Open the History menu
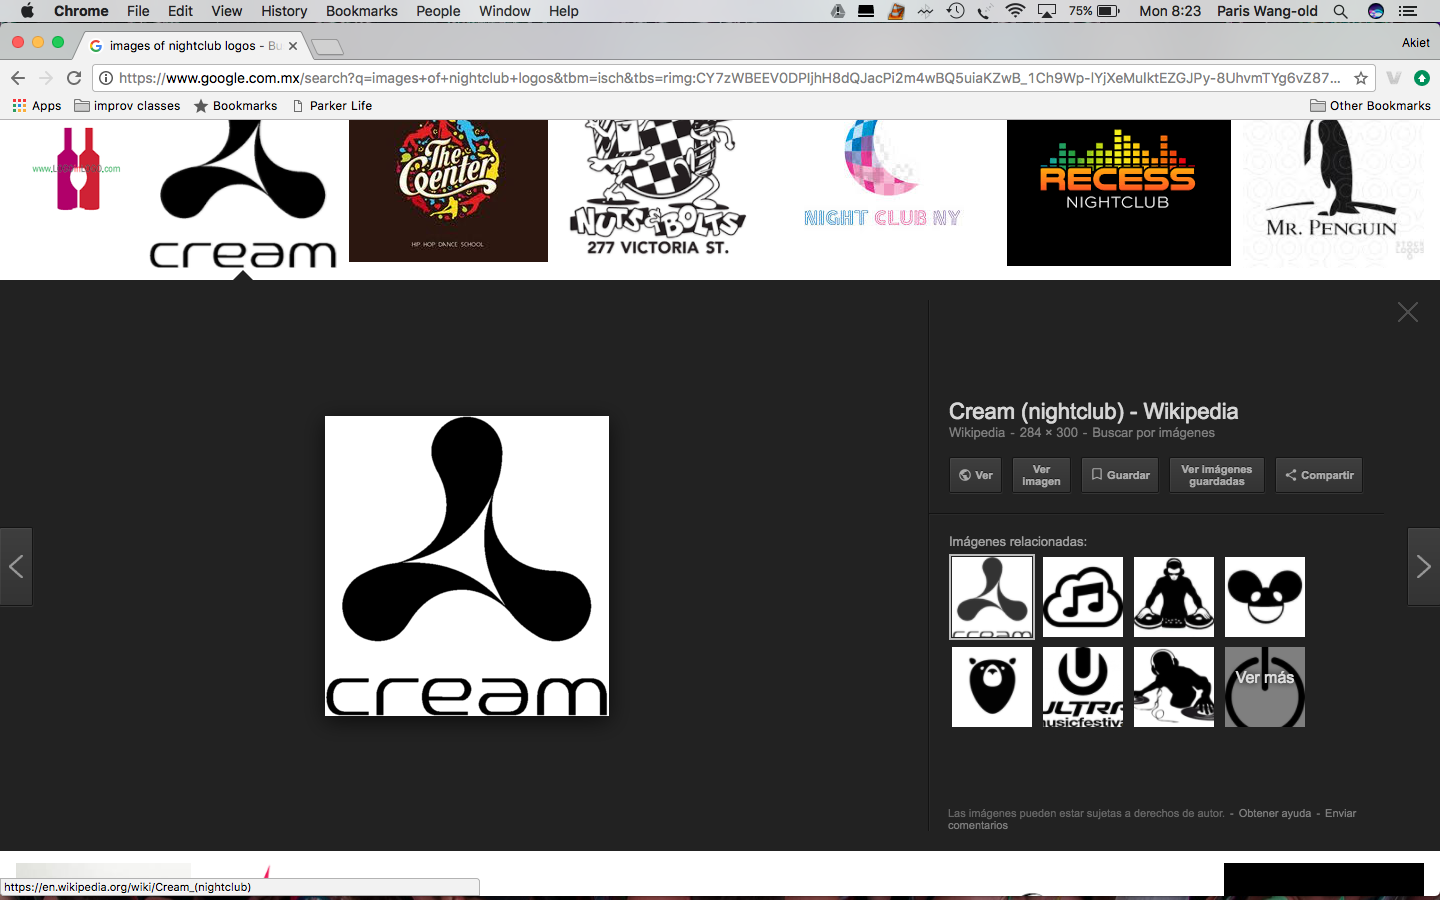Screen dimensions: 1440x900 click(x=284, y=11)
